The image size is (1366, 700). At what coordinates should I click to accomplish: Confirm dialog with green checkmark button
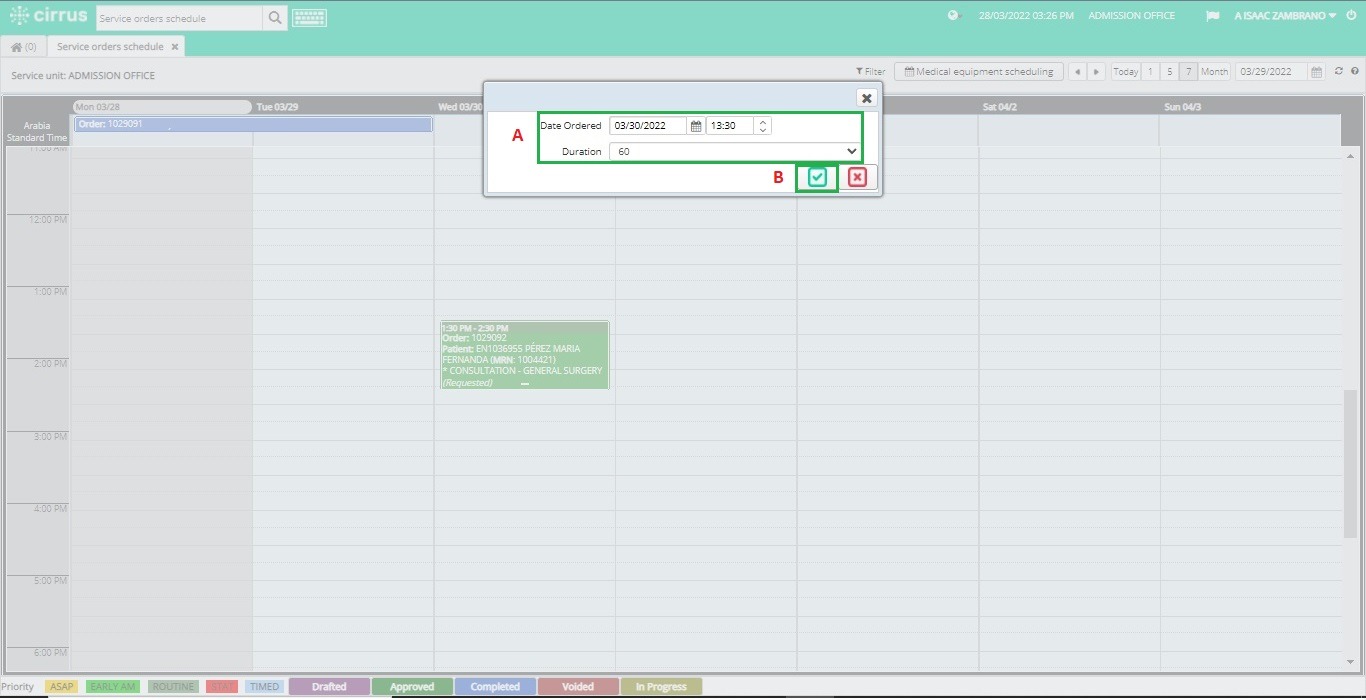(x=818, y=177)
